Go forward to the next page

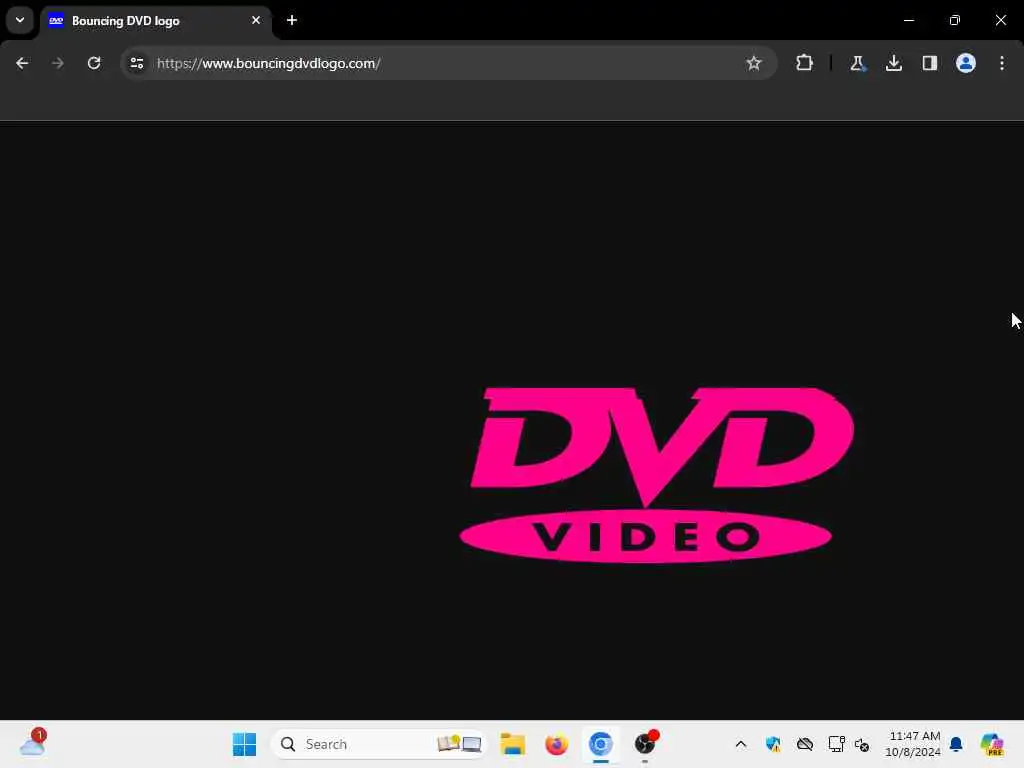[58, 63]
